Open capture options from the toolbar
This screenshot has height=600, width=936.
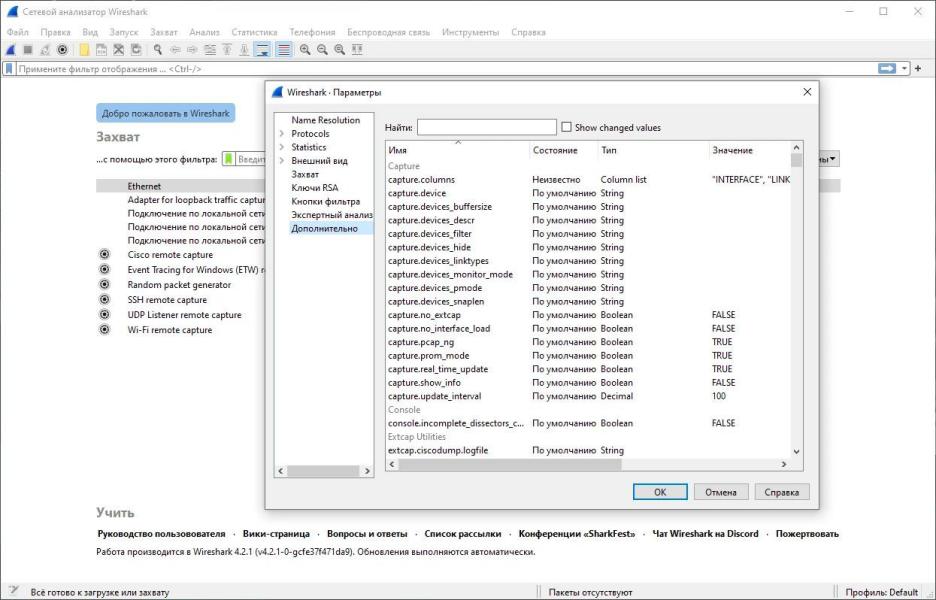(62, 50)
